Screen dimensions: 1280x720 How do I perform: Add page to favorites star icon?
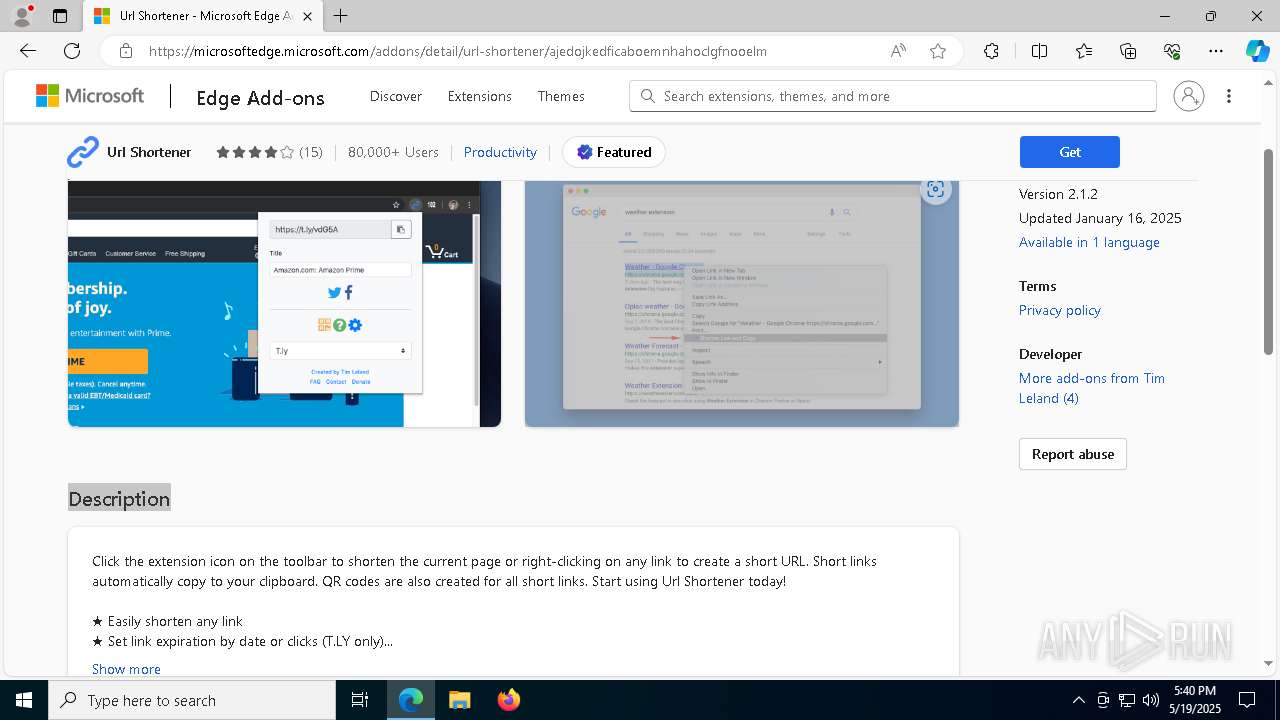click(x=938, y=51)
